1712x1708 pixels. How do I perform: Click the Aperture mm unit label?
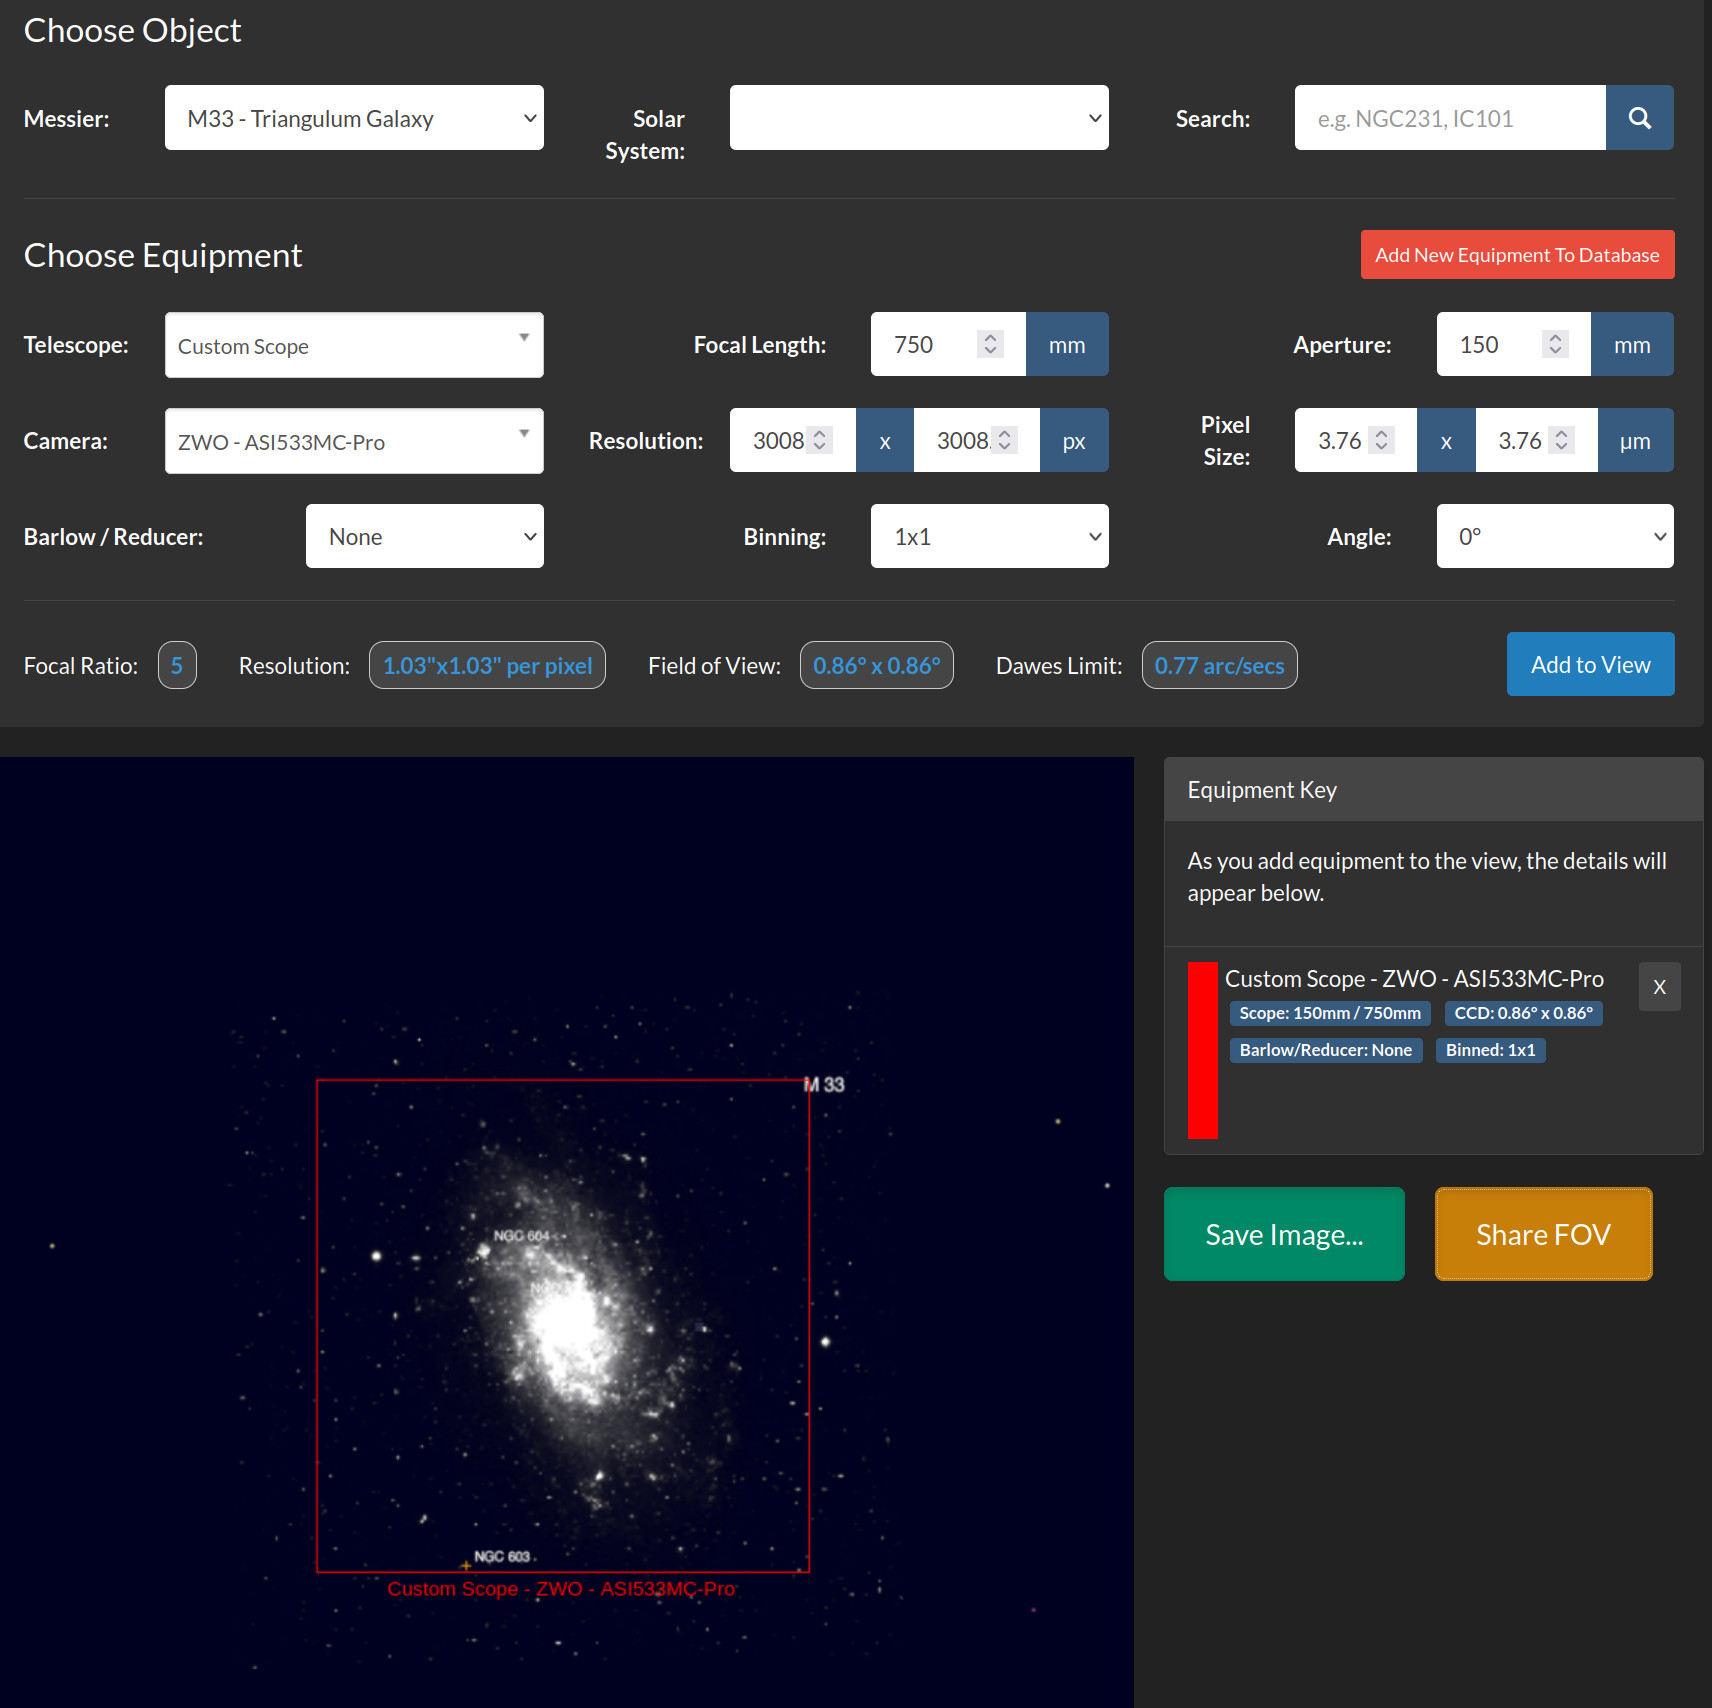1632,344
